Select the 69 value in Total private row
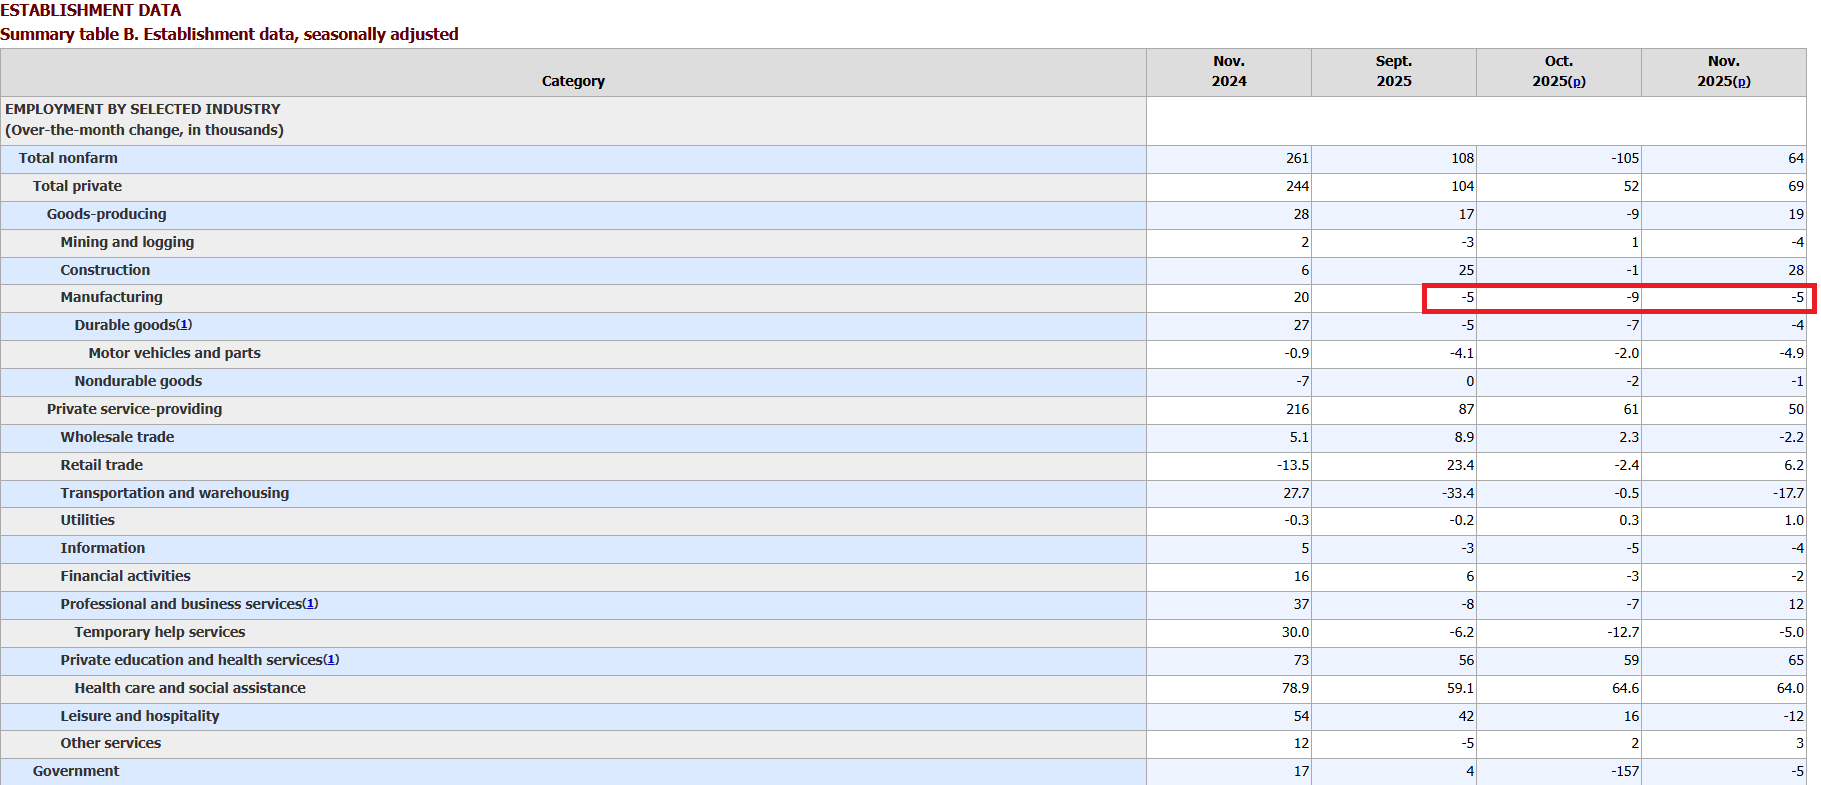The height and width of the screenshot is (785, 1821). [1796, 186]
